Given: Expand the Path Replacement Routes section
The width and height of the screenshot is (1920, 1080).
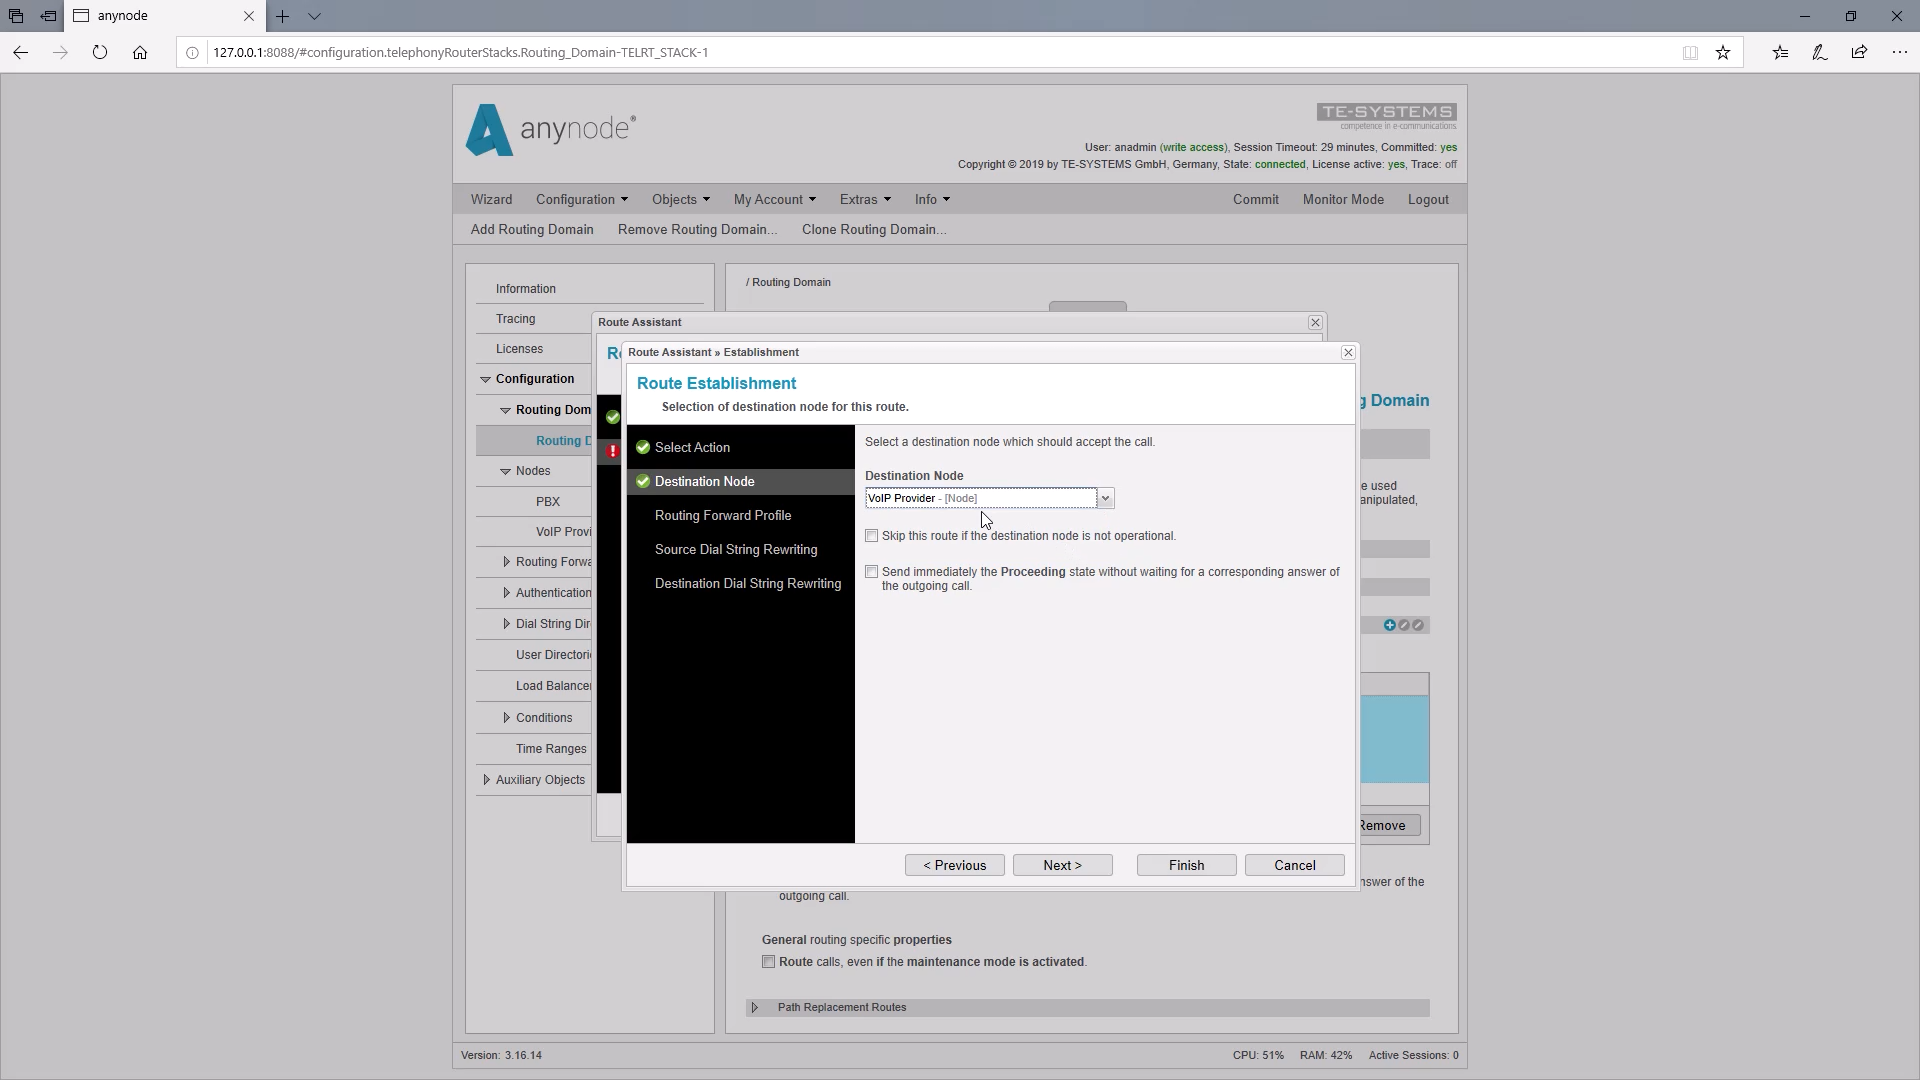Looking at the screenshot, I should 755,1007.
